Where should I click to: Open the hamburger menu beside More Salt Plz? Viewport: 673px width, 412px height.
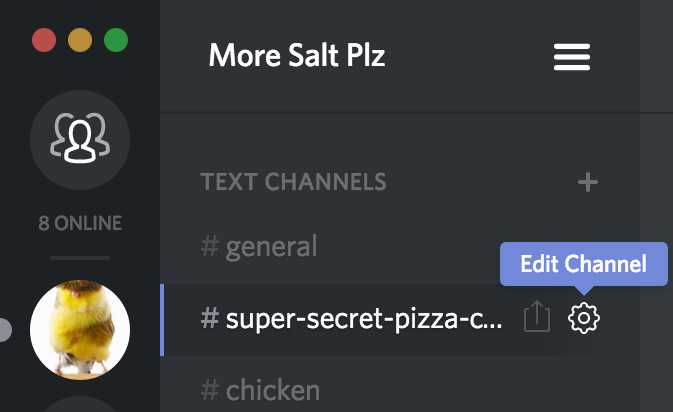(572, 57)
